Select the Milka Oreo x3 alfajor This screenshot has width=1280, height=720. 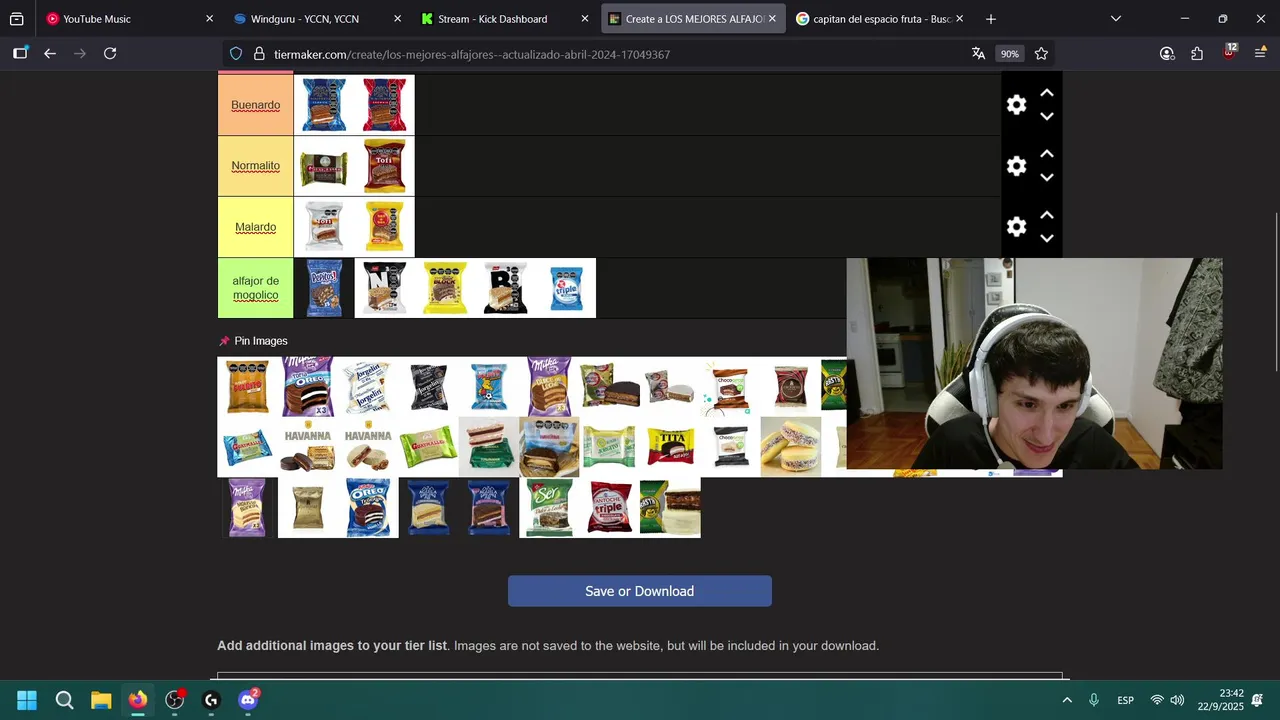tap(308, 387)
